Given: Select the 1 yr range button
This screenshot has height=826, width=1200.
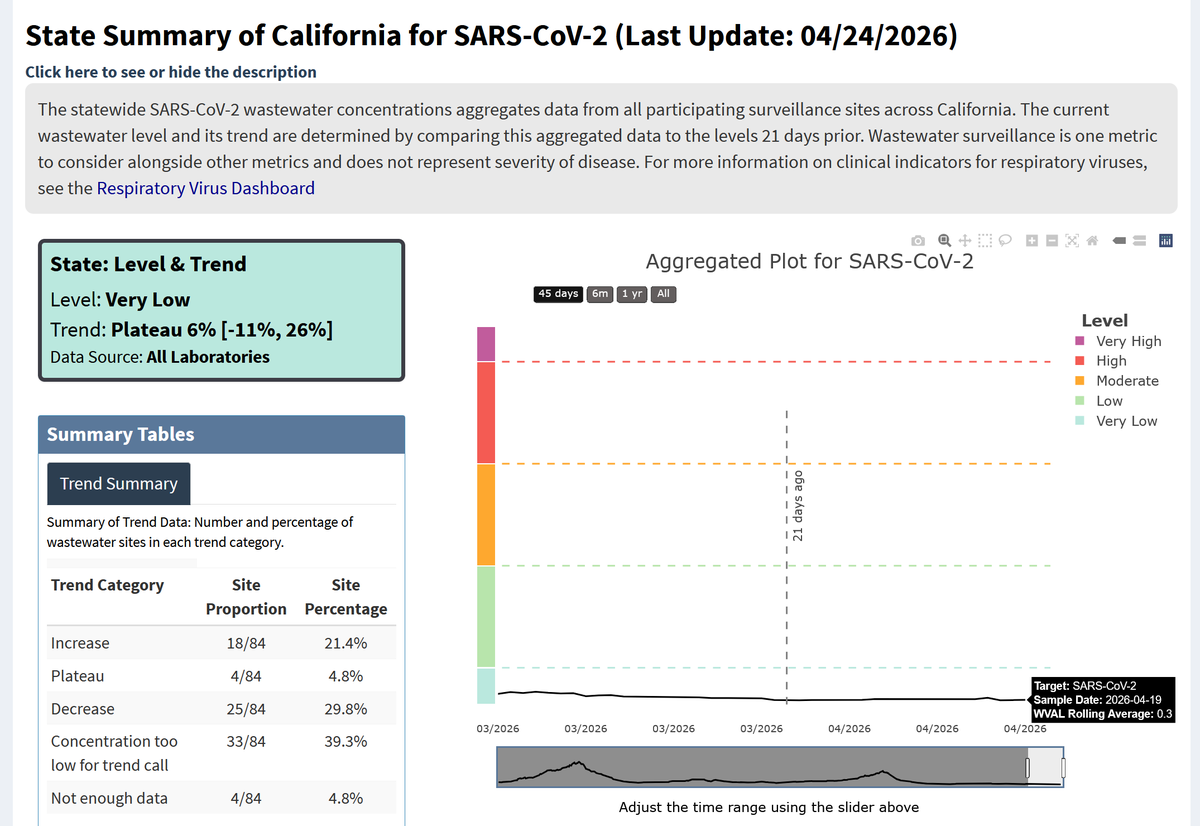Looking at the screenshot, I should point(632,294).
